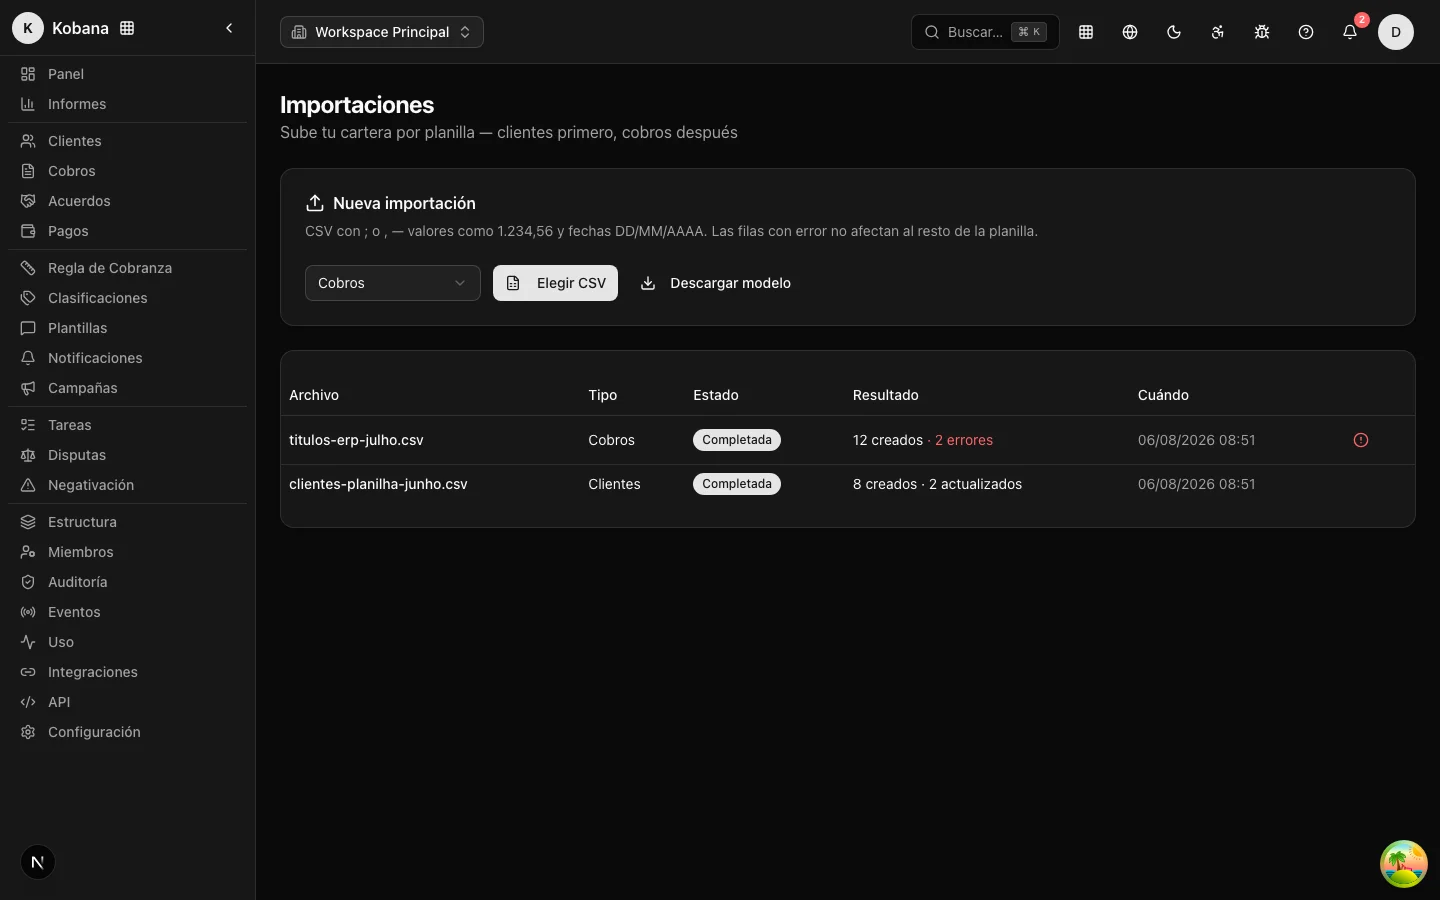Open the Panel menu item
1440x900 pixels.
pos(127,74)
